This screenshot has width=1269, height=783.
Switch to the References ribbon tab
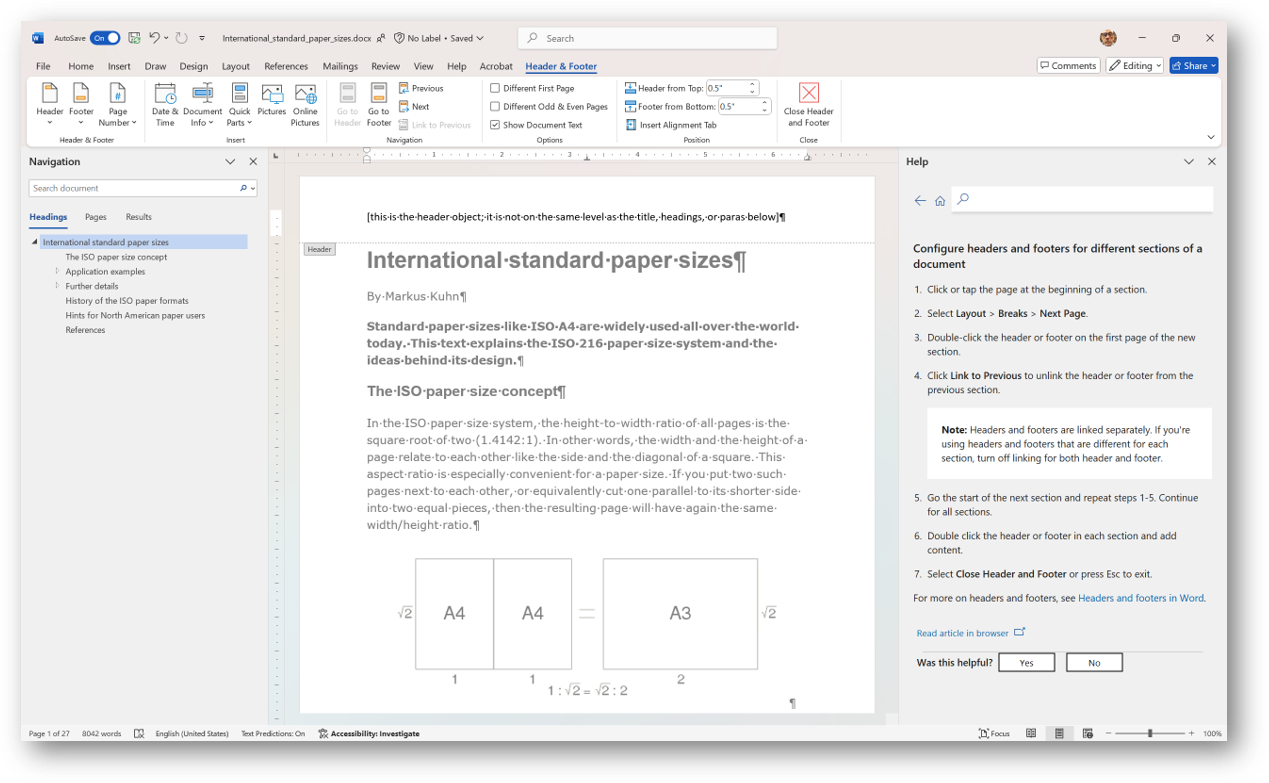286,66
